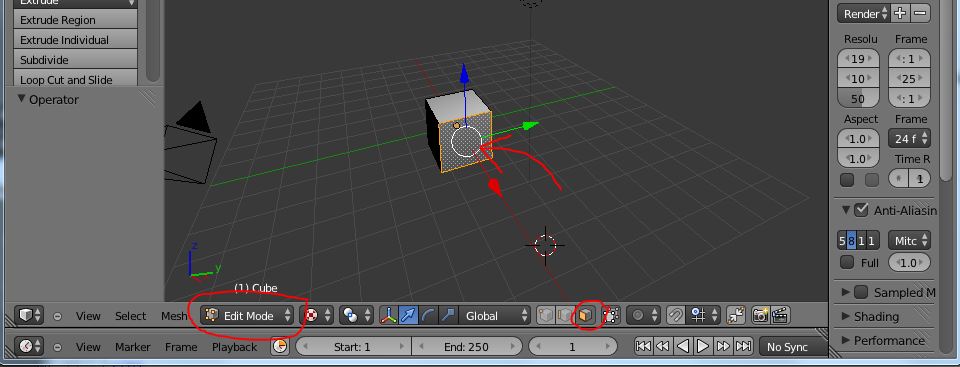Toggle the scale manipulator icon
The height and width of the screenshot is (367, 960).
click(448, 316)
